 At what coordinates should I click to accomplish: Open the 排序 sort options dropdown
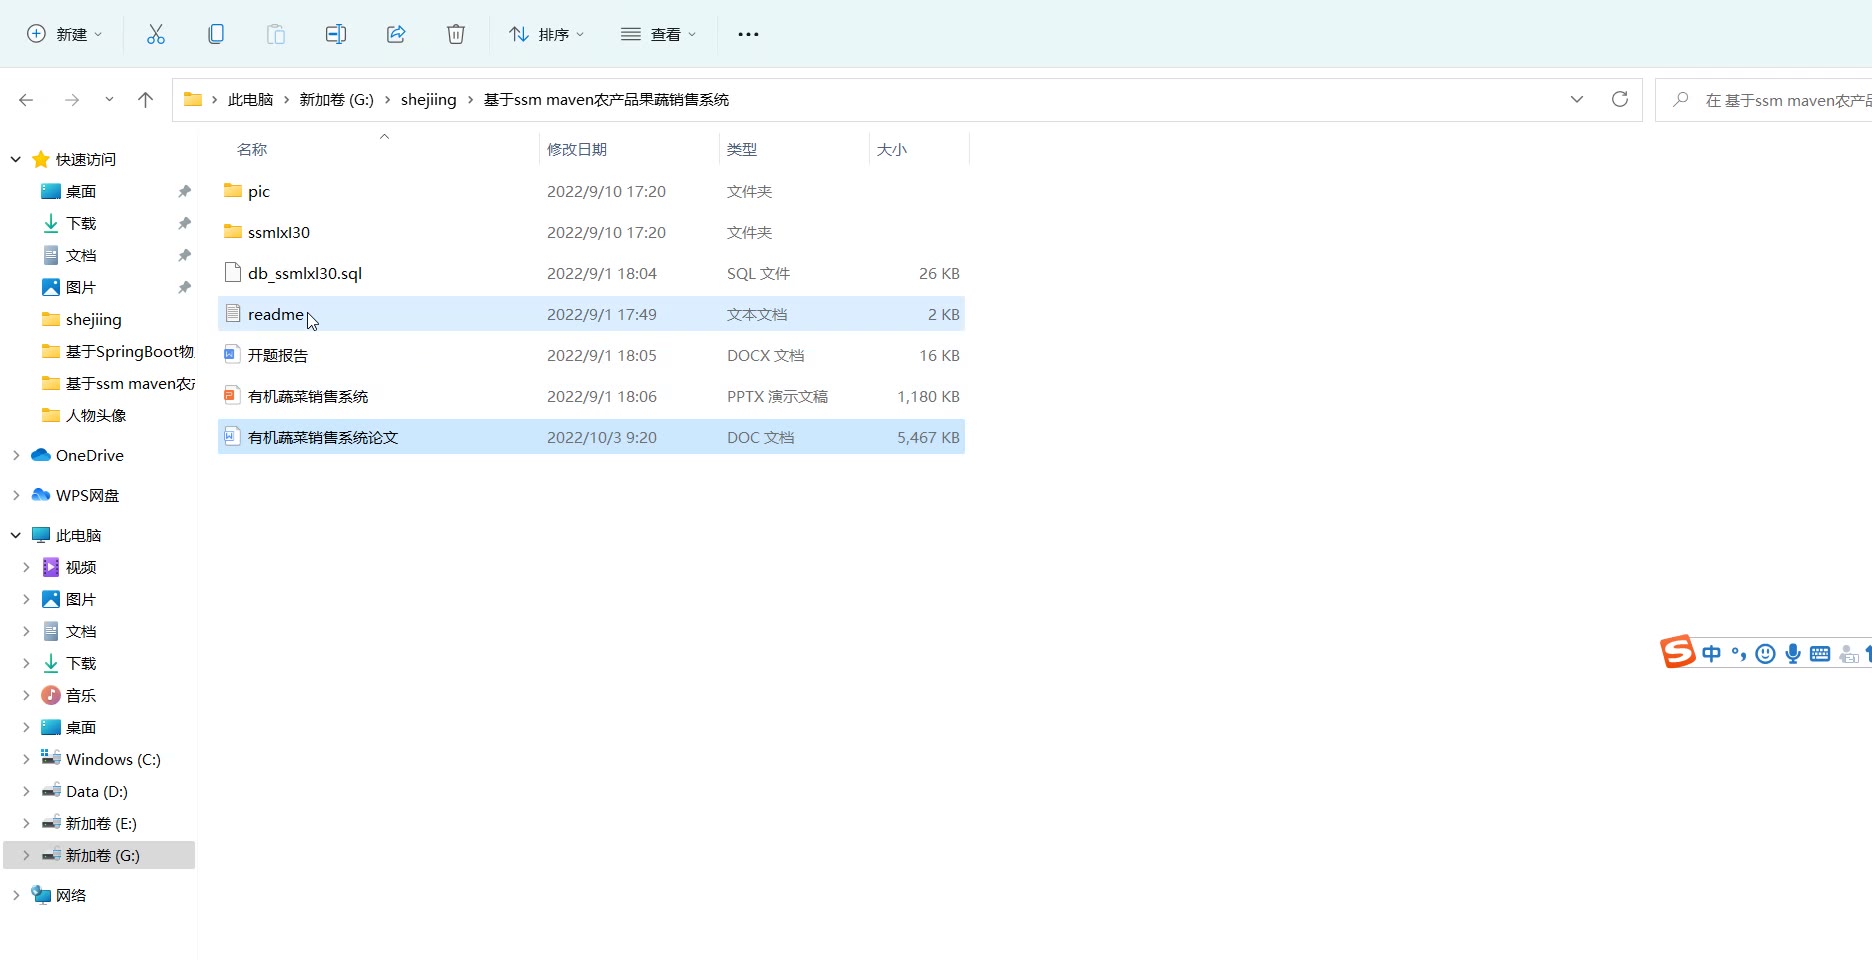(546, 34)
